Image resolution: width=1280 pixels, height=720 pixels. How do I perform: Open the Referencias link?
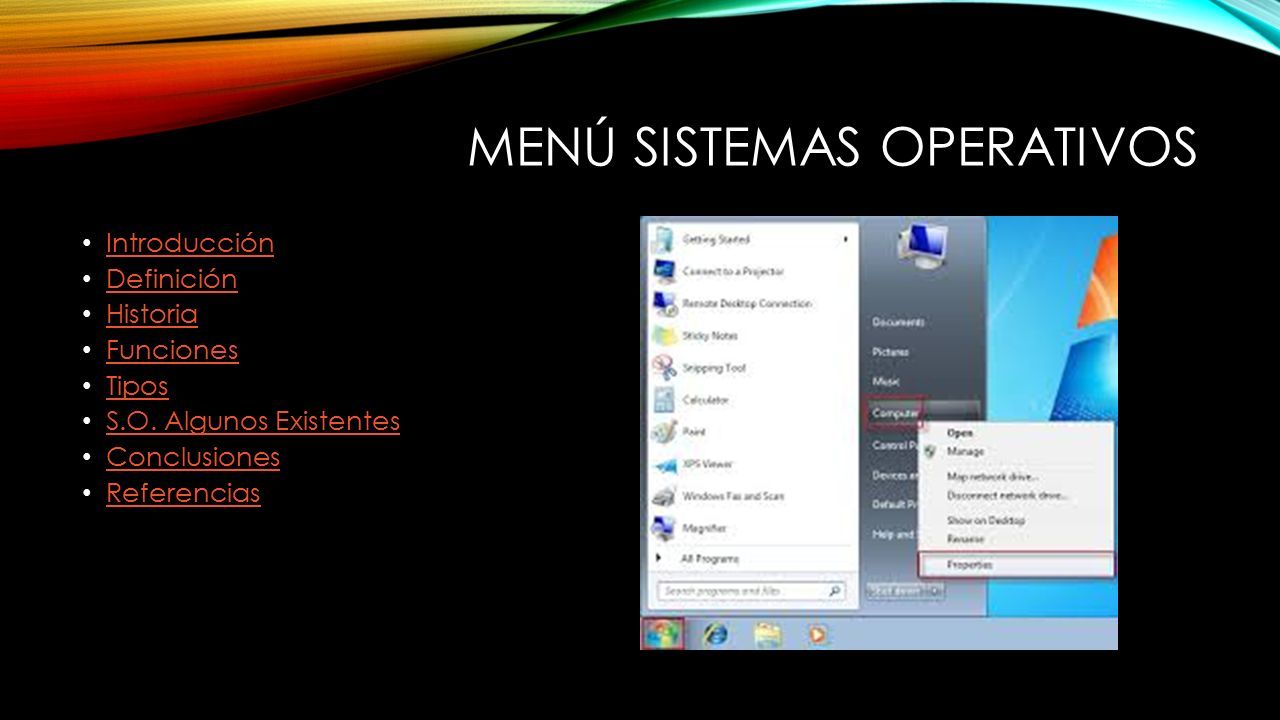pos(183,493)
